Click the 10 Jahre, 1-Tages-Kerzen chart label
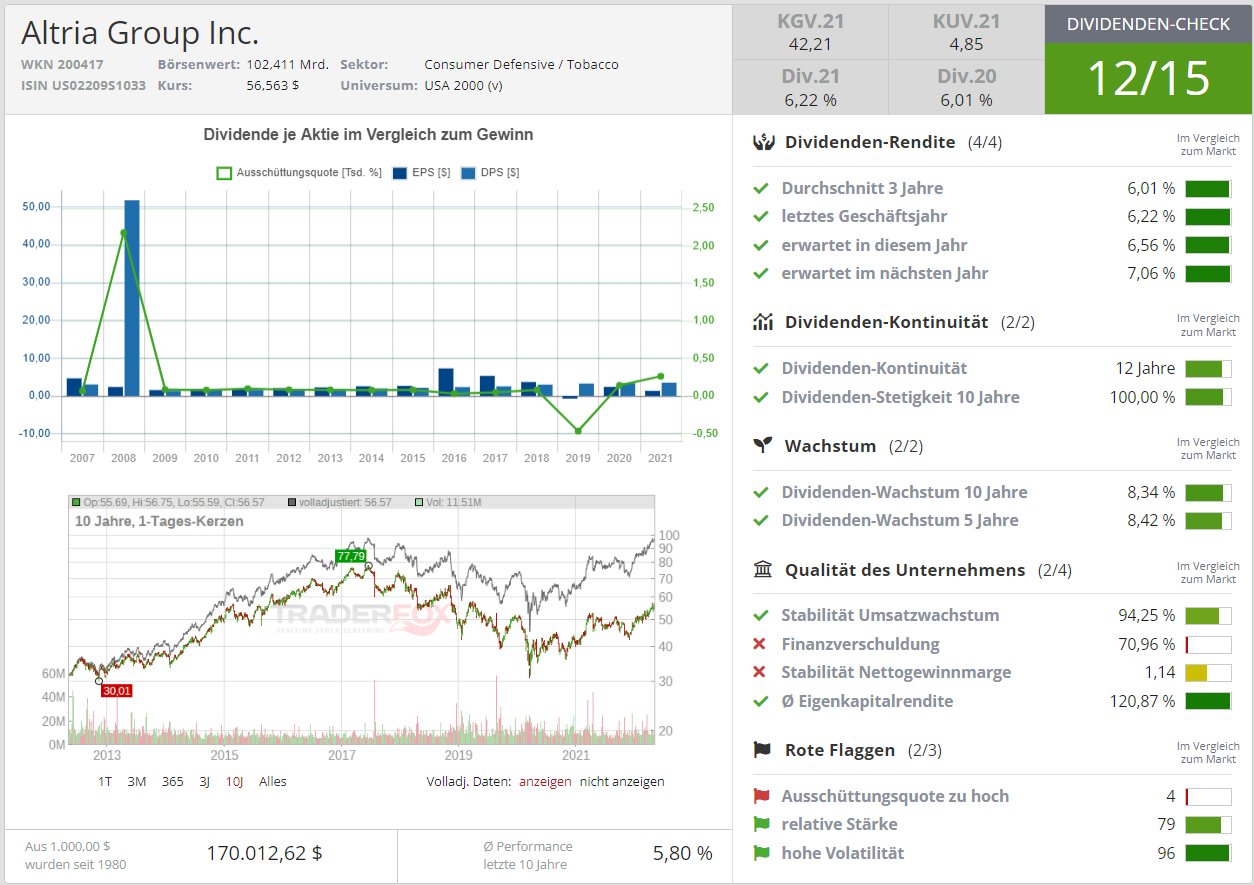The width and height of the screenshot is (1254, 885). tap(159, 521)
